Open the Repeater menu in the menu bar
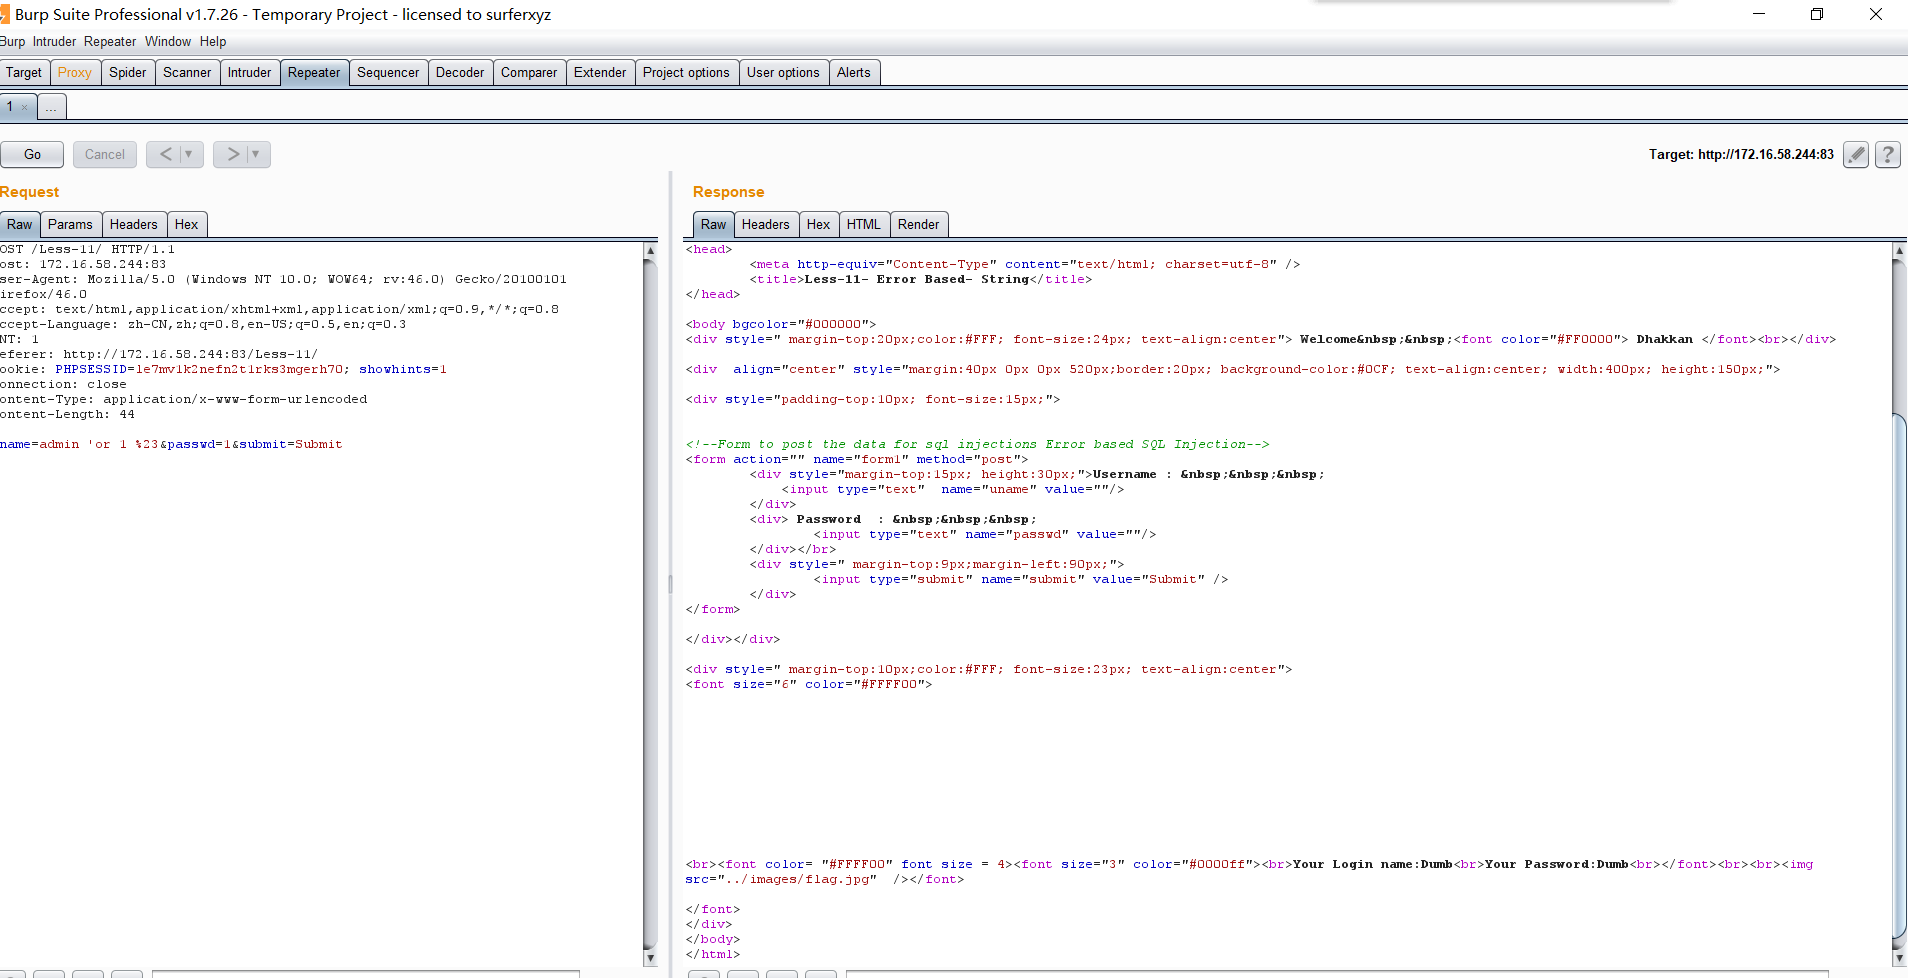 coord(110,41)
